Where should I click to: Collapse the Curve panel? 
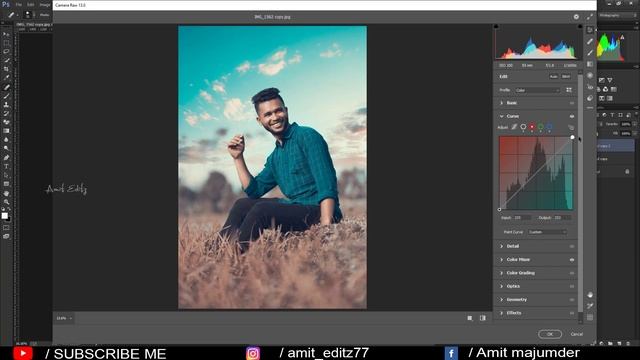click(x=501, y=116)
